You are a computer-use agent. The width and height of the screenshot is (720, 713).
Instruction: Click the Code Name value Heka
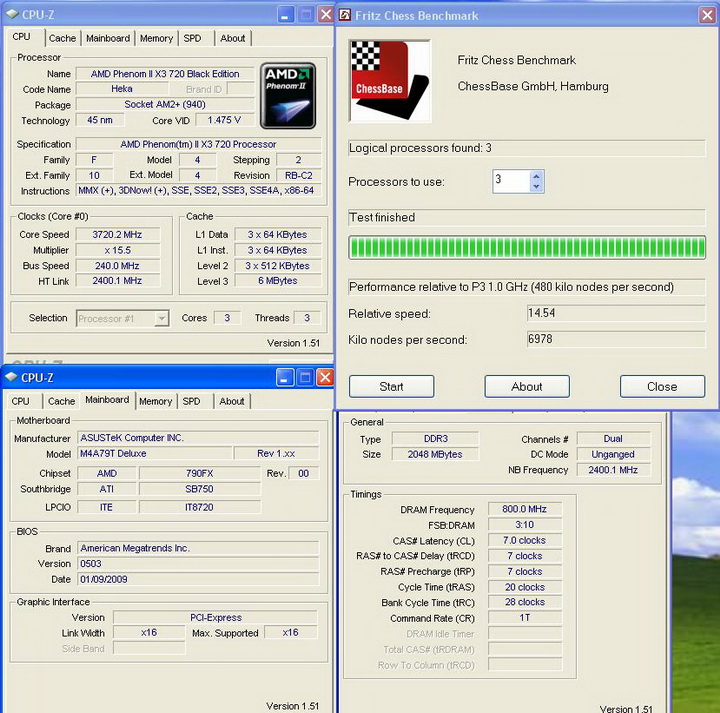tap(122, 89)
